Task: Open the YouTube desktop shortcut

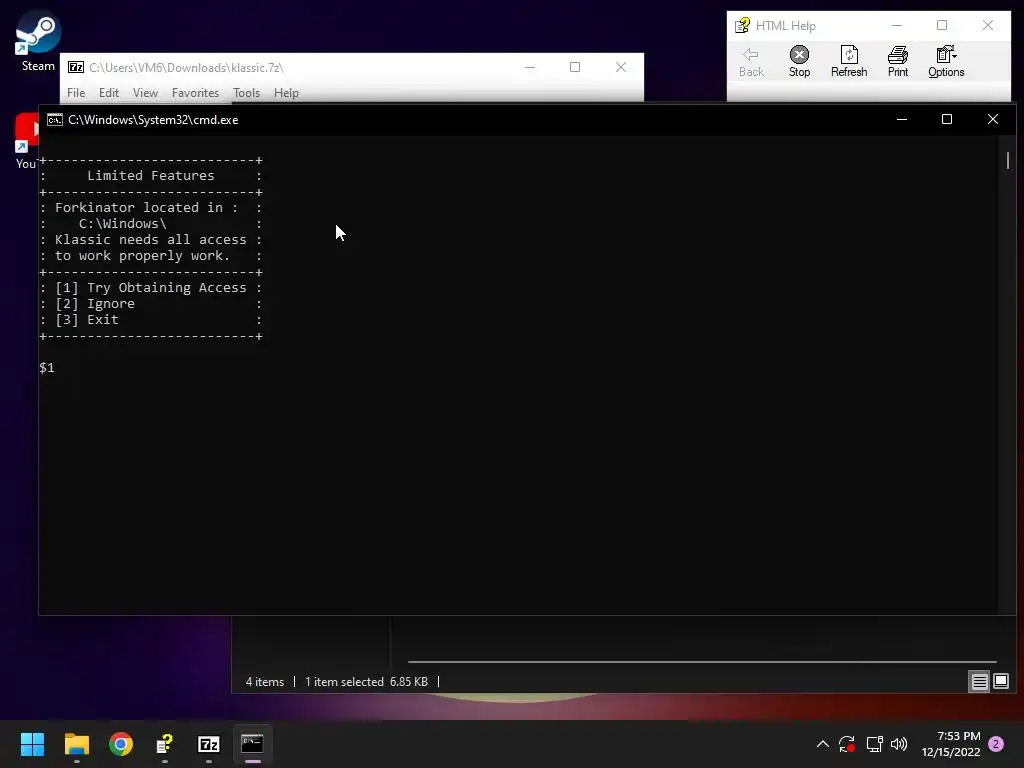Action: [x=26, y=140]
